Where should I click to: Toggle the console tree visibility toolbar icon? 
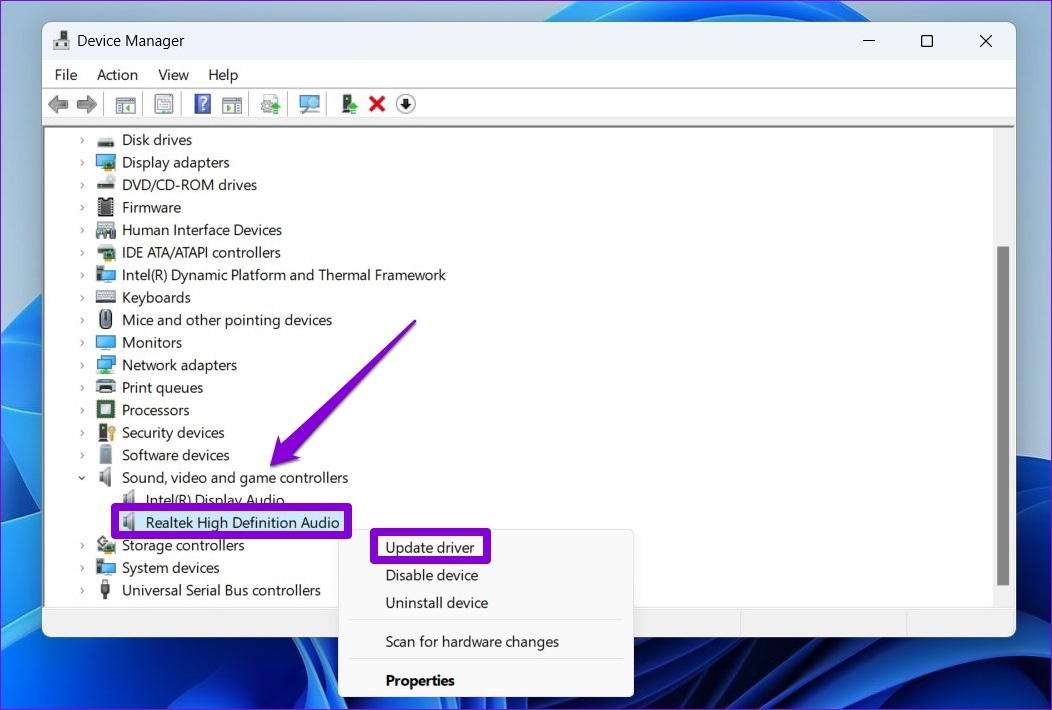[x=125, y=103]
